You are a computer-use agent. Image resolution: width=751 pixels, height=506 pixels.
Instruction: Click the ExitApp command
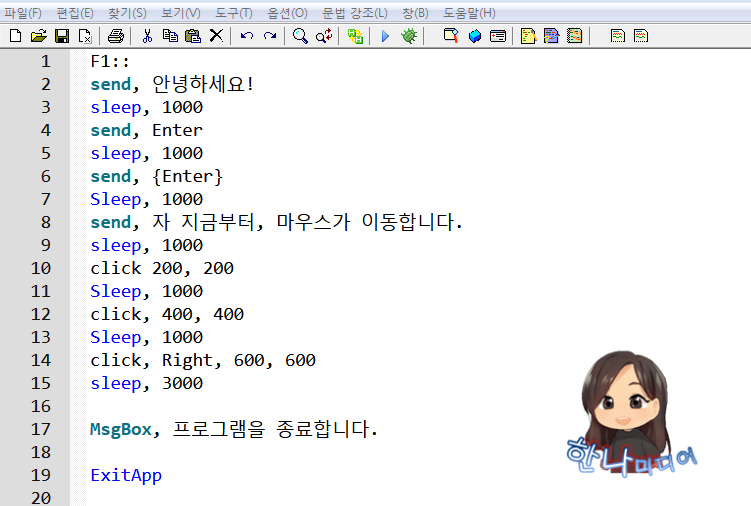tap(126, 475)
